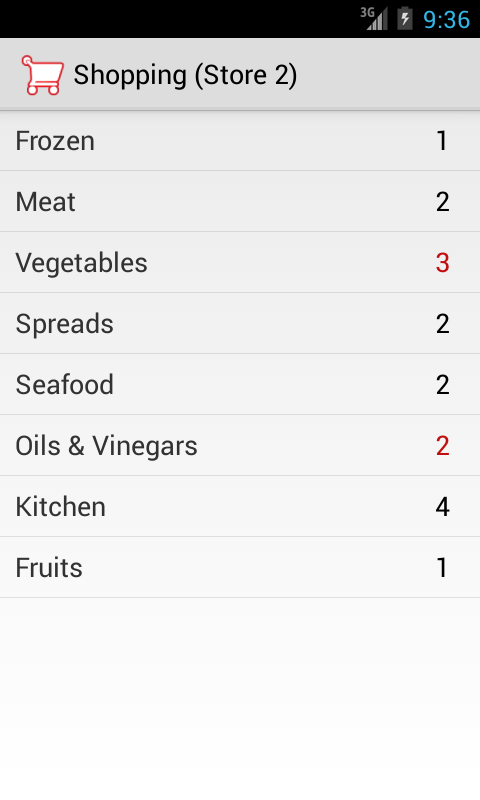Open the Seafood category
This screenshot has height=800, width=480.
[x=240, y=384]
